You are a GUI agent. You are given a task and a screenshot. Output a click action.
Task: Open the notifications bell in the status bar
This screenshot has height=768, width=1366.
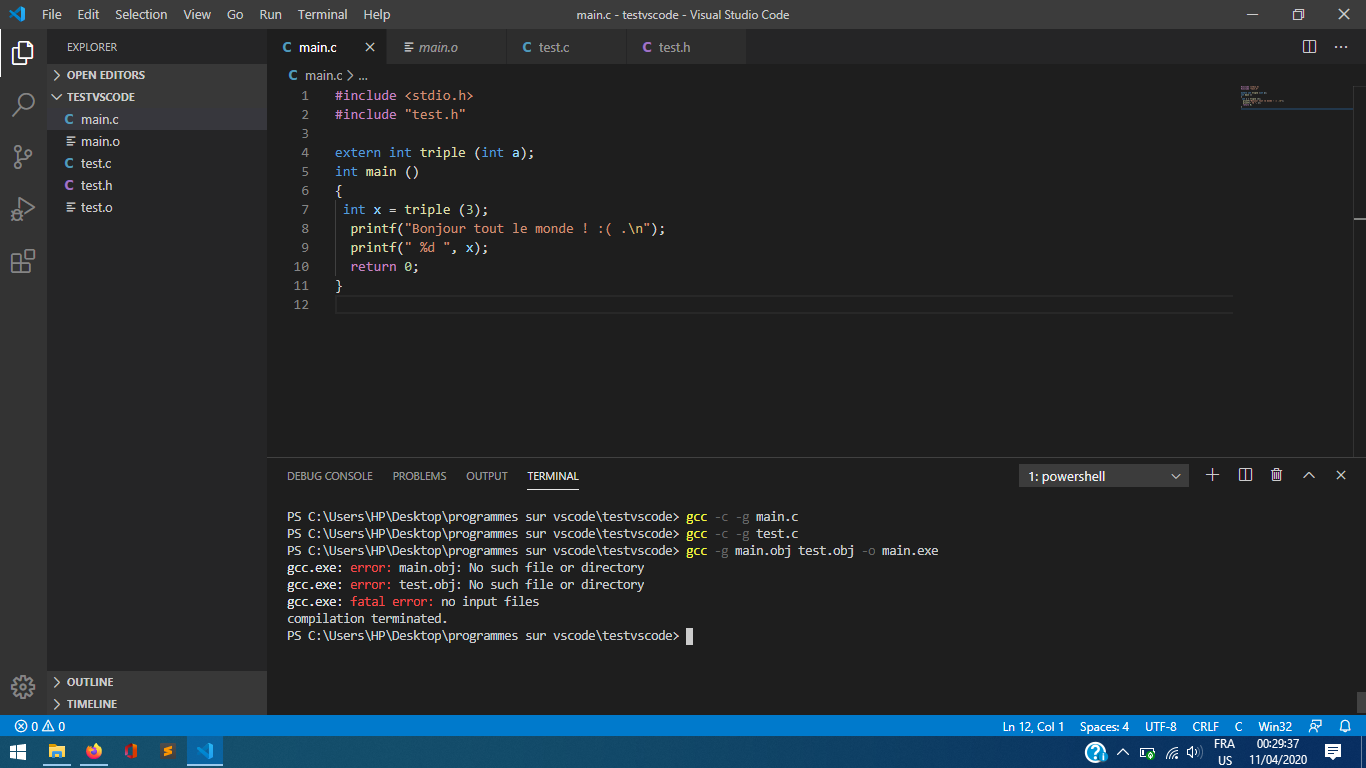[x=1344, y=726]
